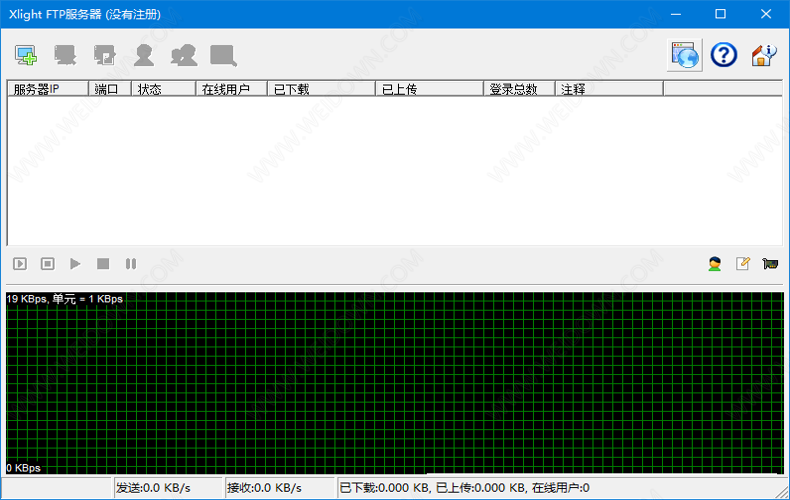
Task: Open the single-user list icon
Action: 144,55
